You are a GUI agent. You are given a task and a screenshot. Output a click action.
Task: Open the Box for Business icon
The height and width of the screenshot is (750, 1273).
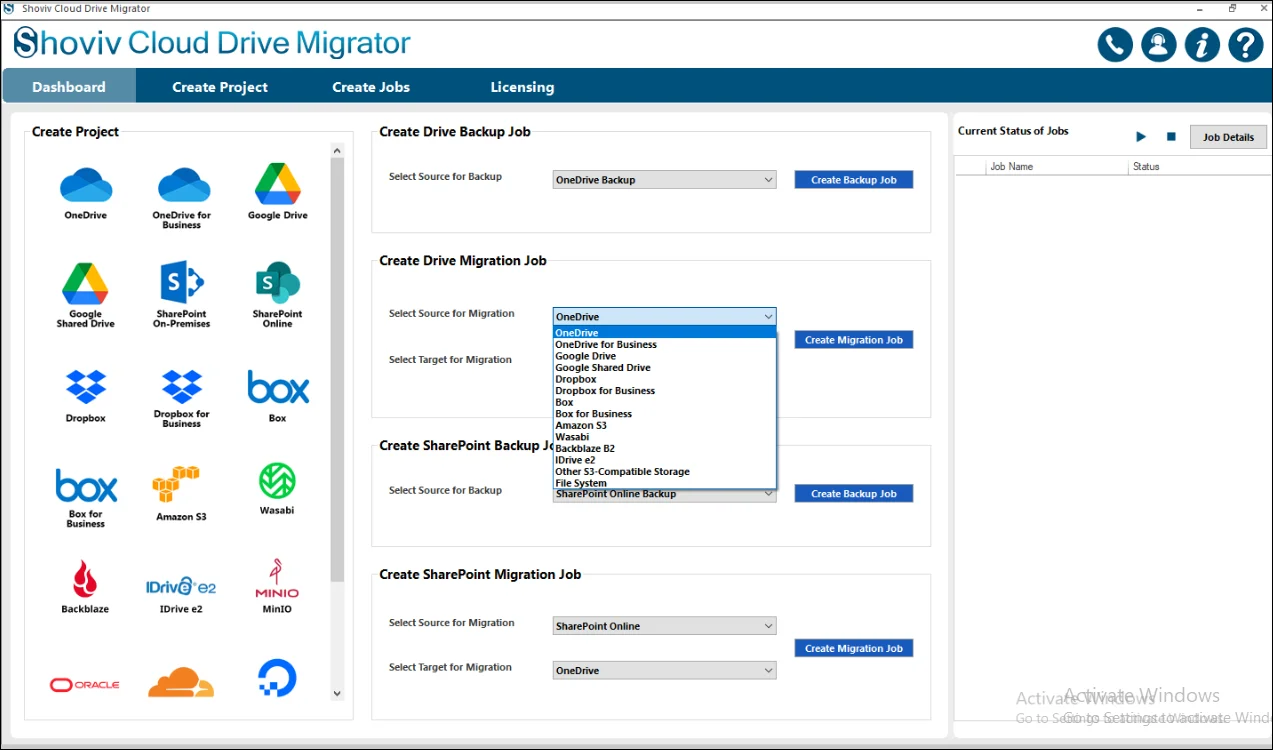click(x=86, y=487)
